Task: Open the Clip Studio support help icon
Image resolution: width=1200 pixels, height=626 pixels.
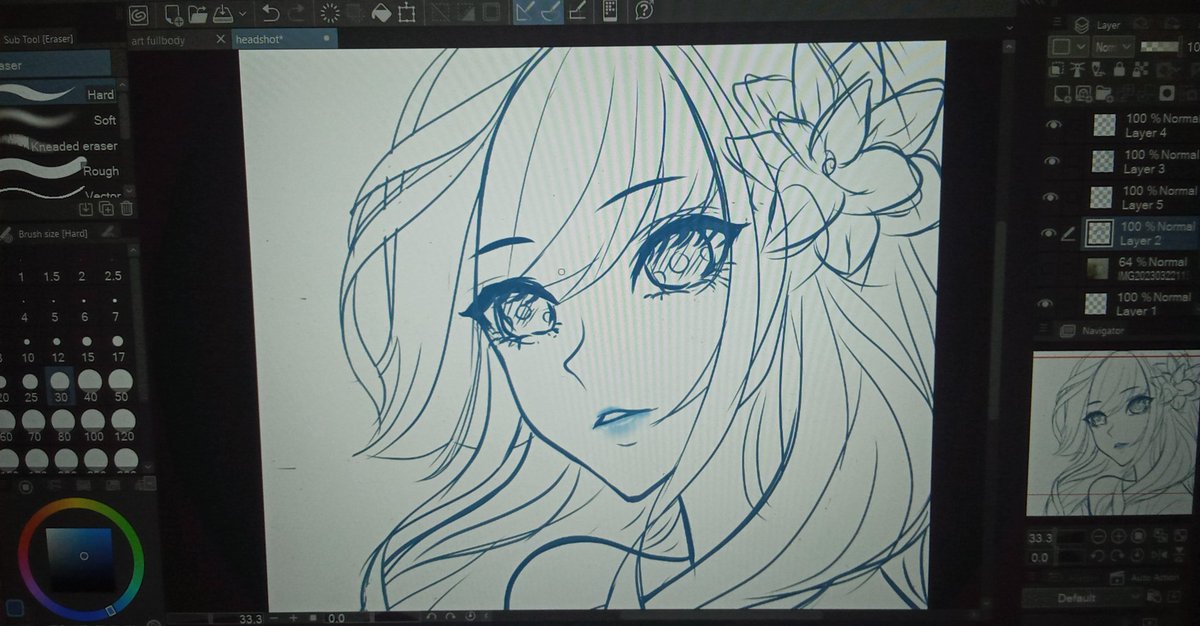Action: point(644,11)
